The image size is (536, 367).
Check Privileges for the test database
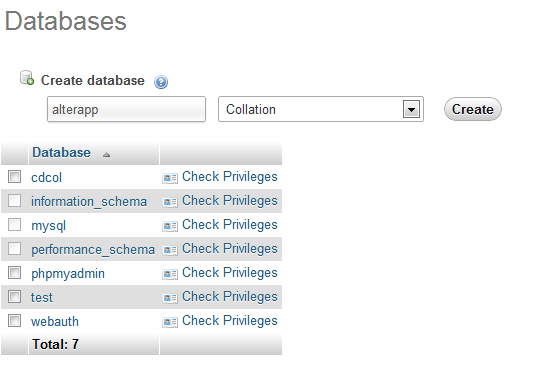230,297
